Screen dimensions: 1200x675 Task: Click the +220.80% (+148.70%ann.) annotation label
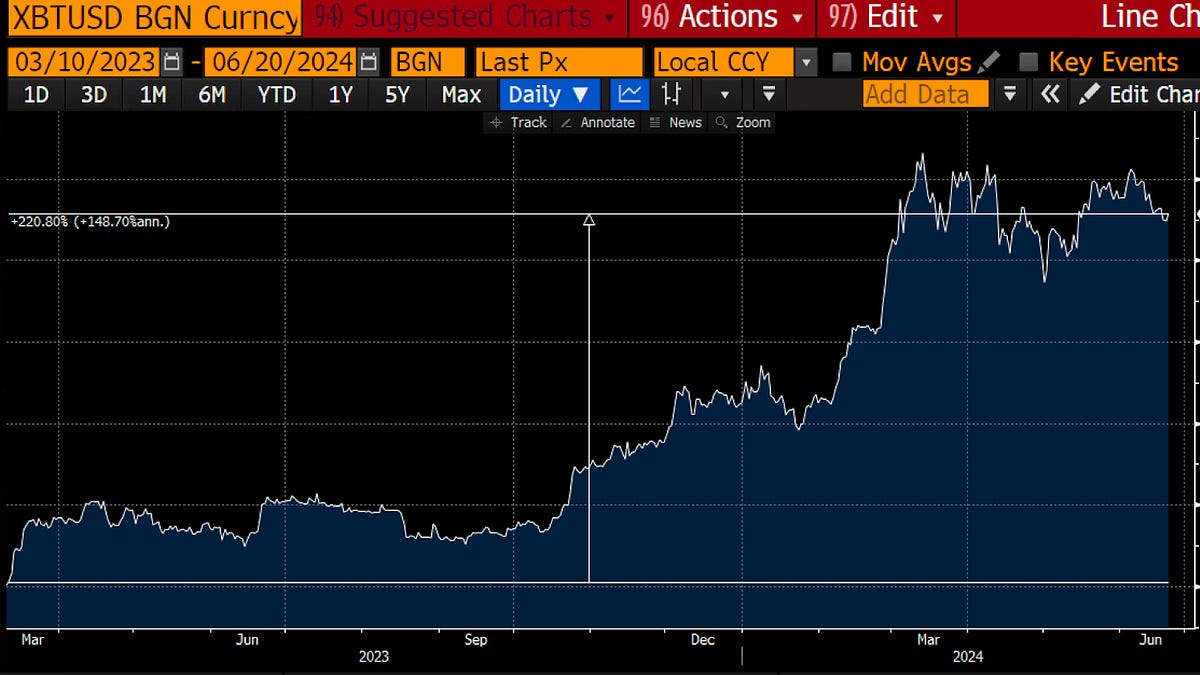90,221
